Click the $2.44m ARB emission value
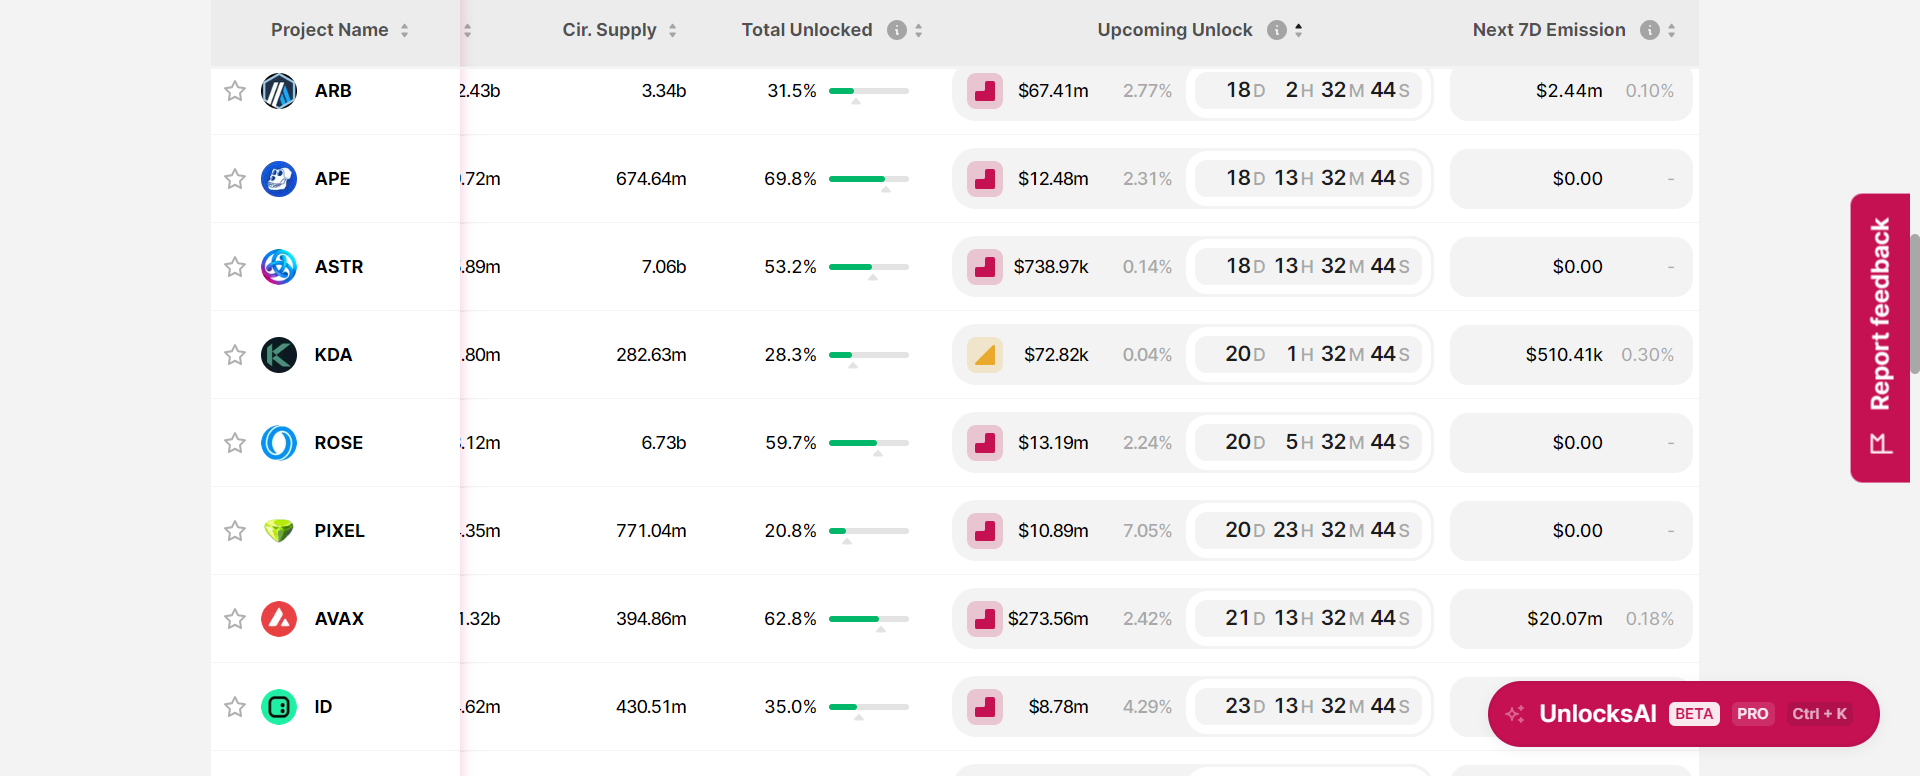The width and height of the screenshot is (1920, 776). (x=1569, y=91)
